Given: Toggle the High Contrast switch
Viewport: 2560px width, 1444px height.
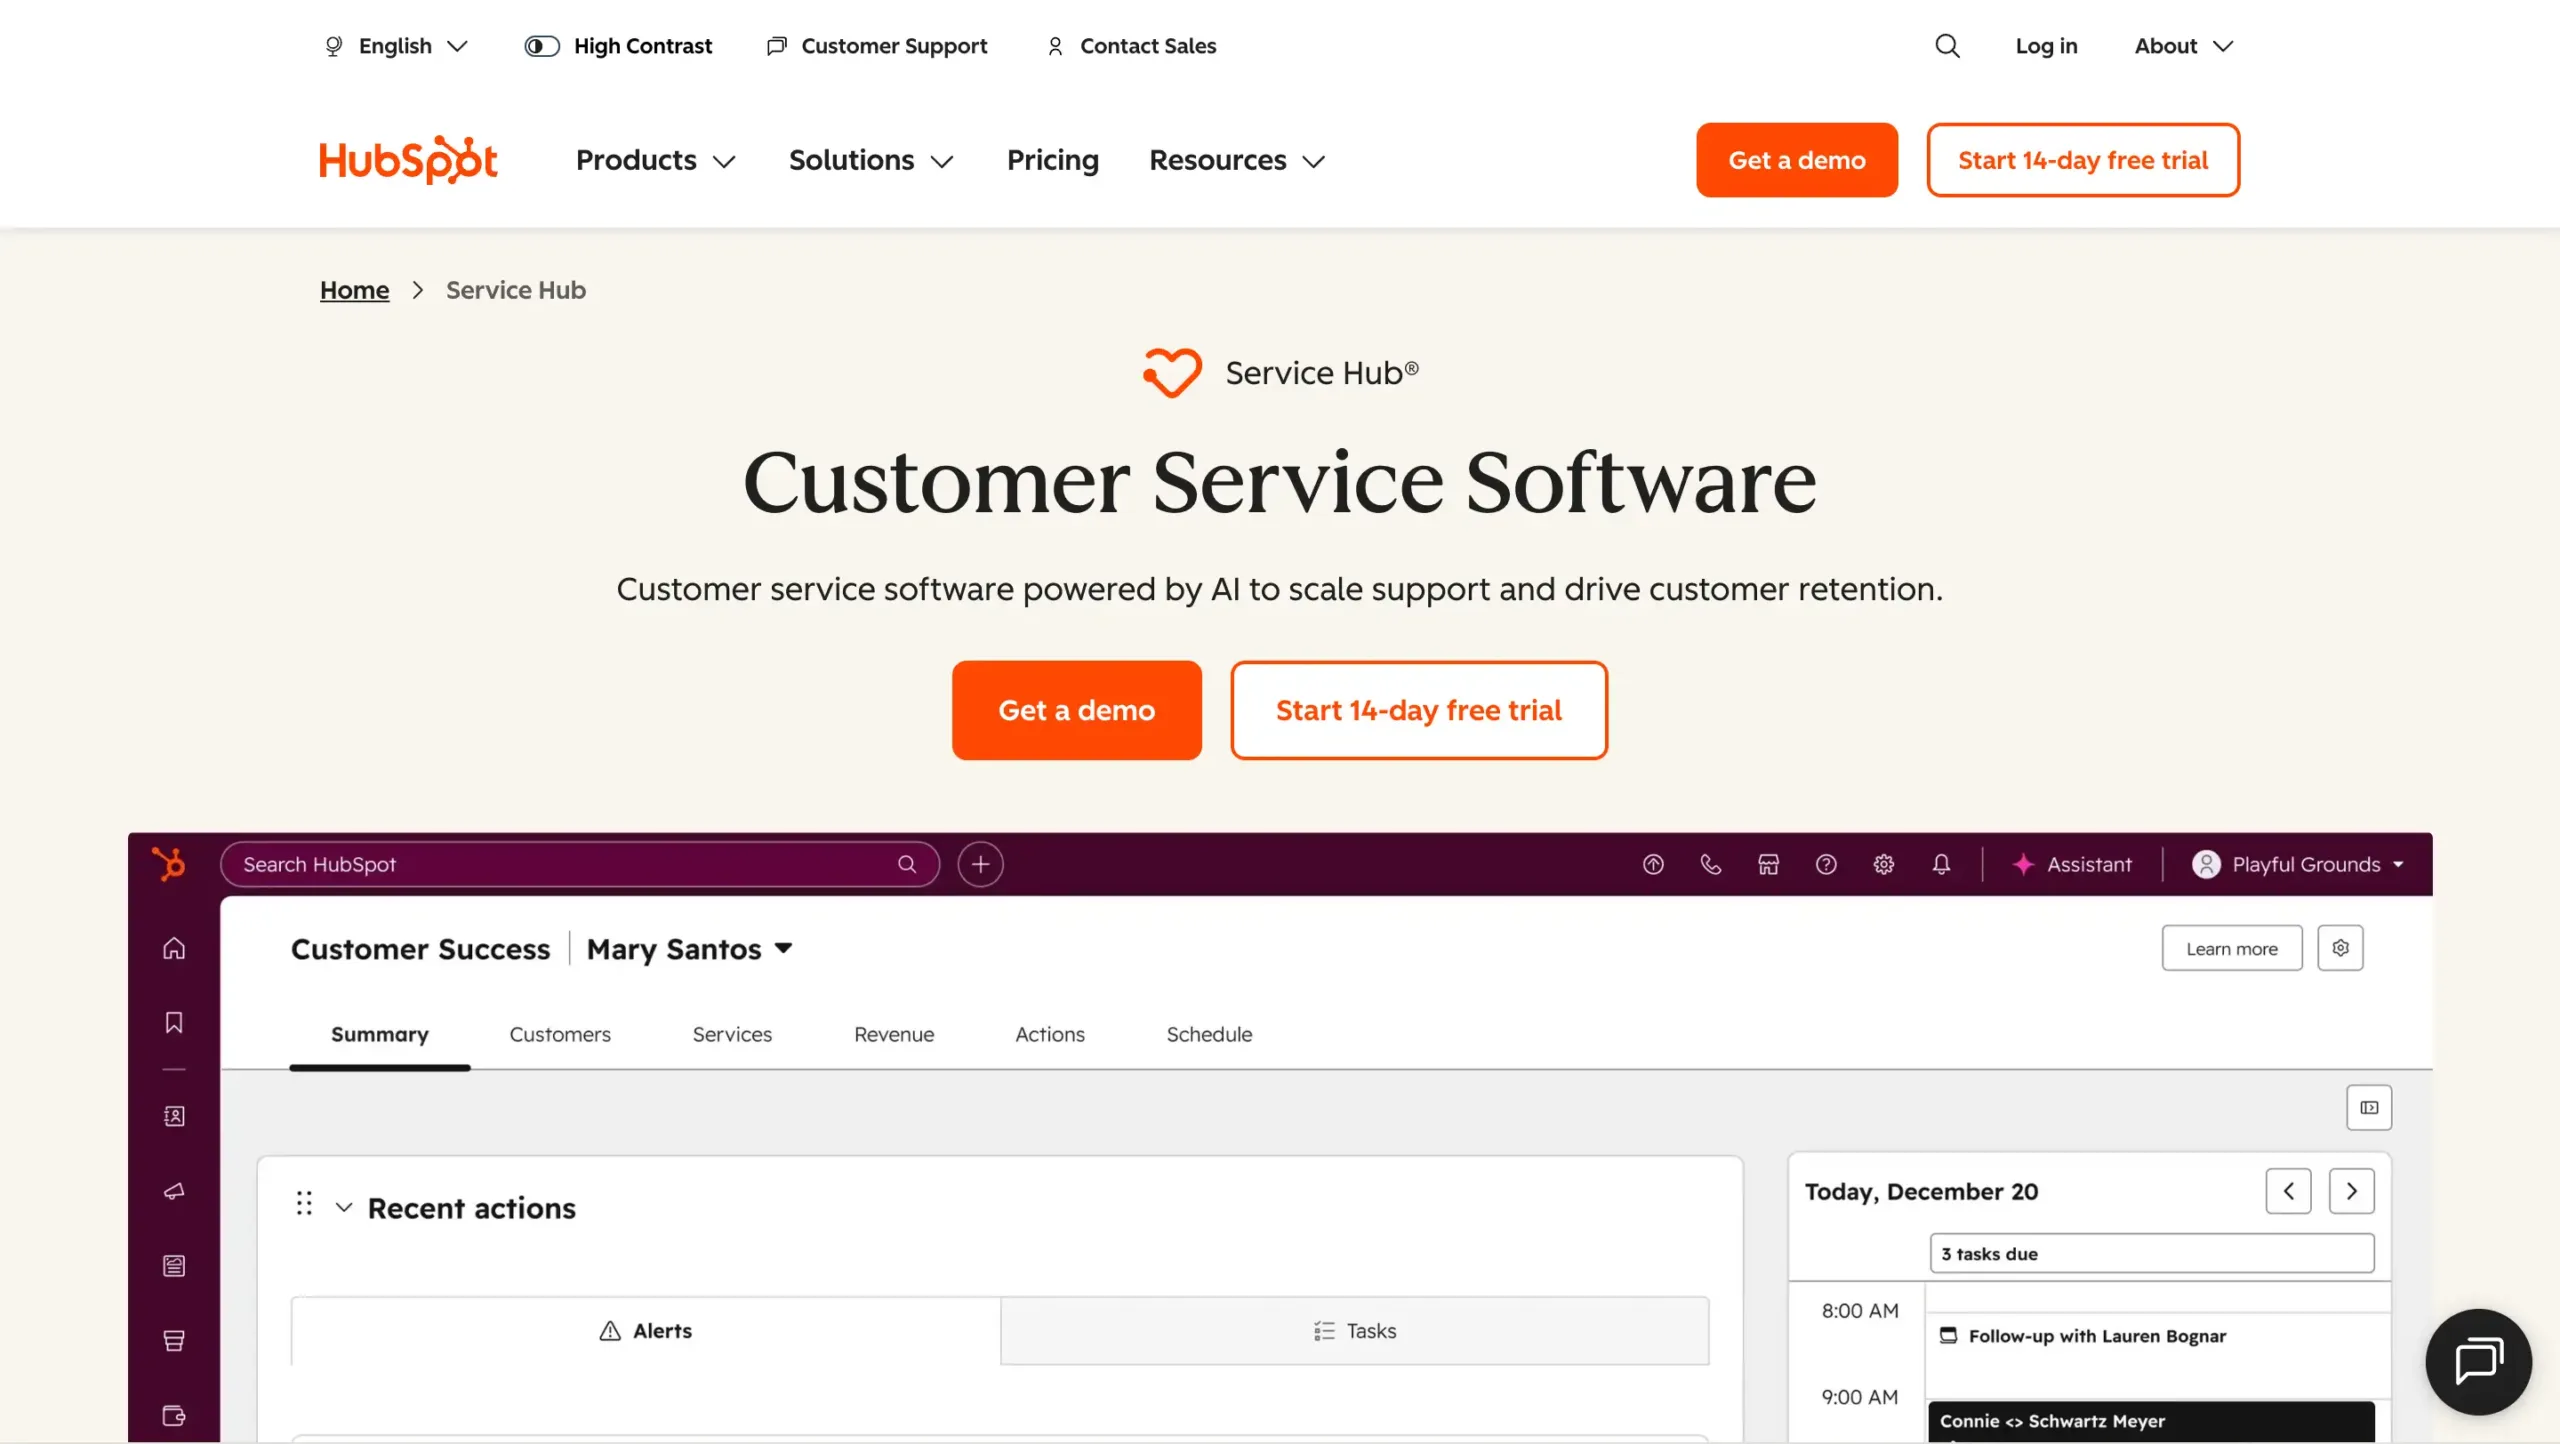Looking at the screenshot, I should (542, 46).
